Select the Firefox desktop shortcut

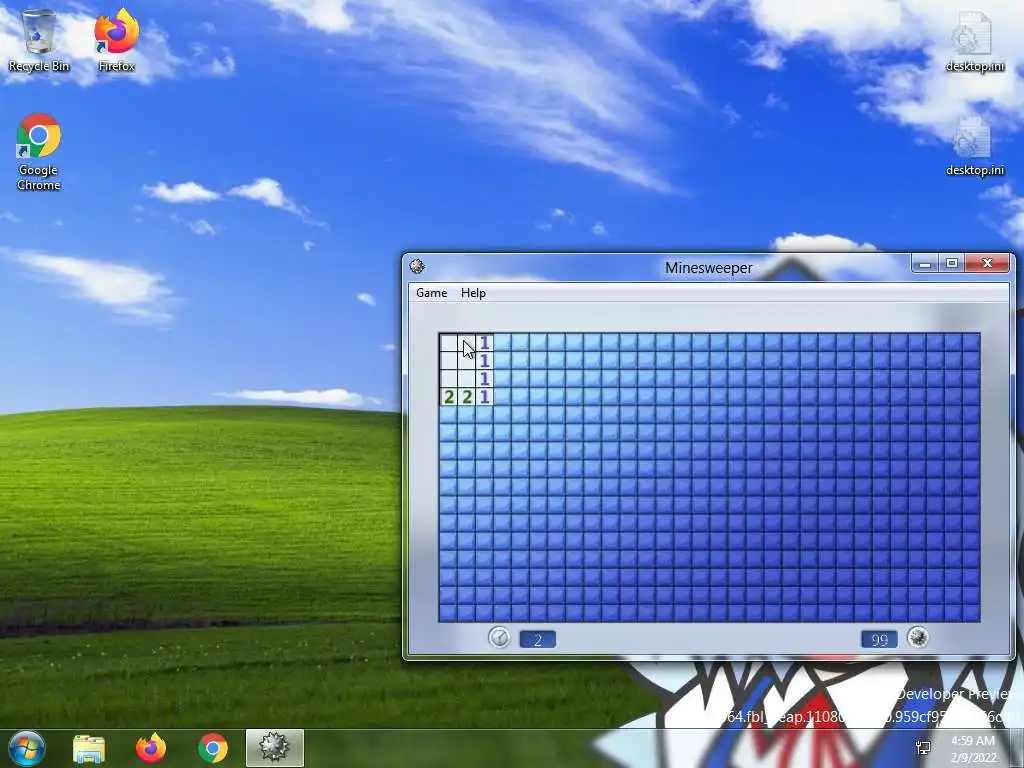point(116,40)
